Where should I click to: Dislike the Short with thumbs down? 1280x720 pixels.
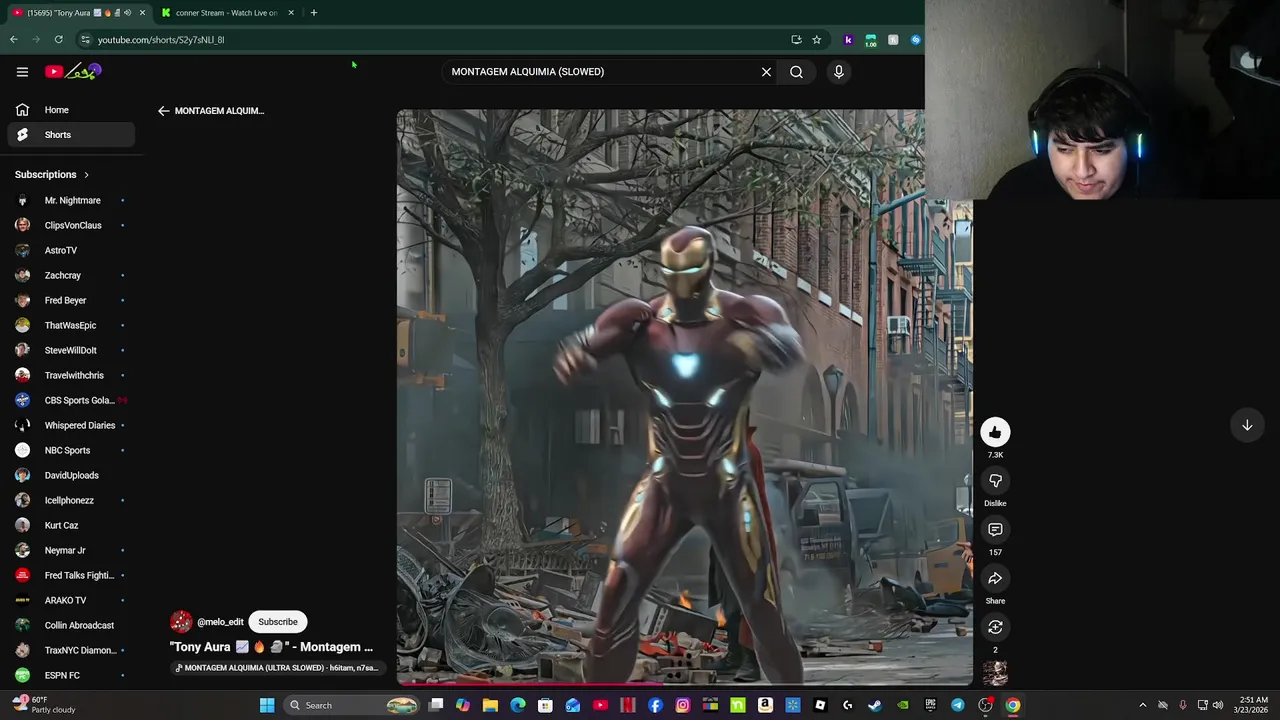[x=995, y=481]
